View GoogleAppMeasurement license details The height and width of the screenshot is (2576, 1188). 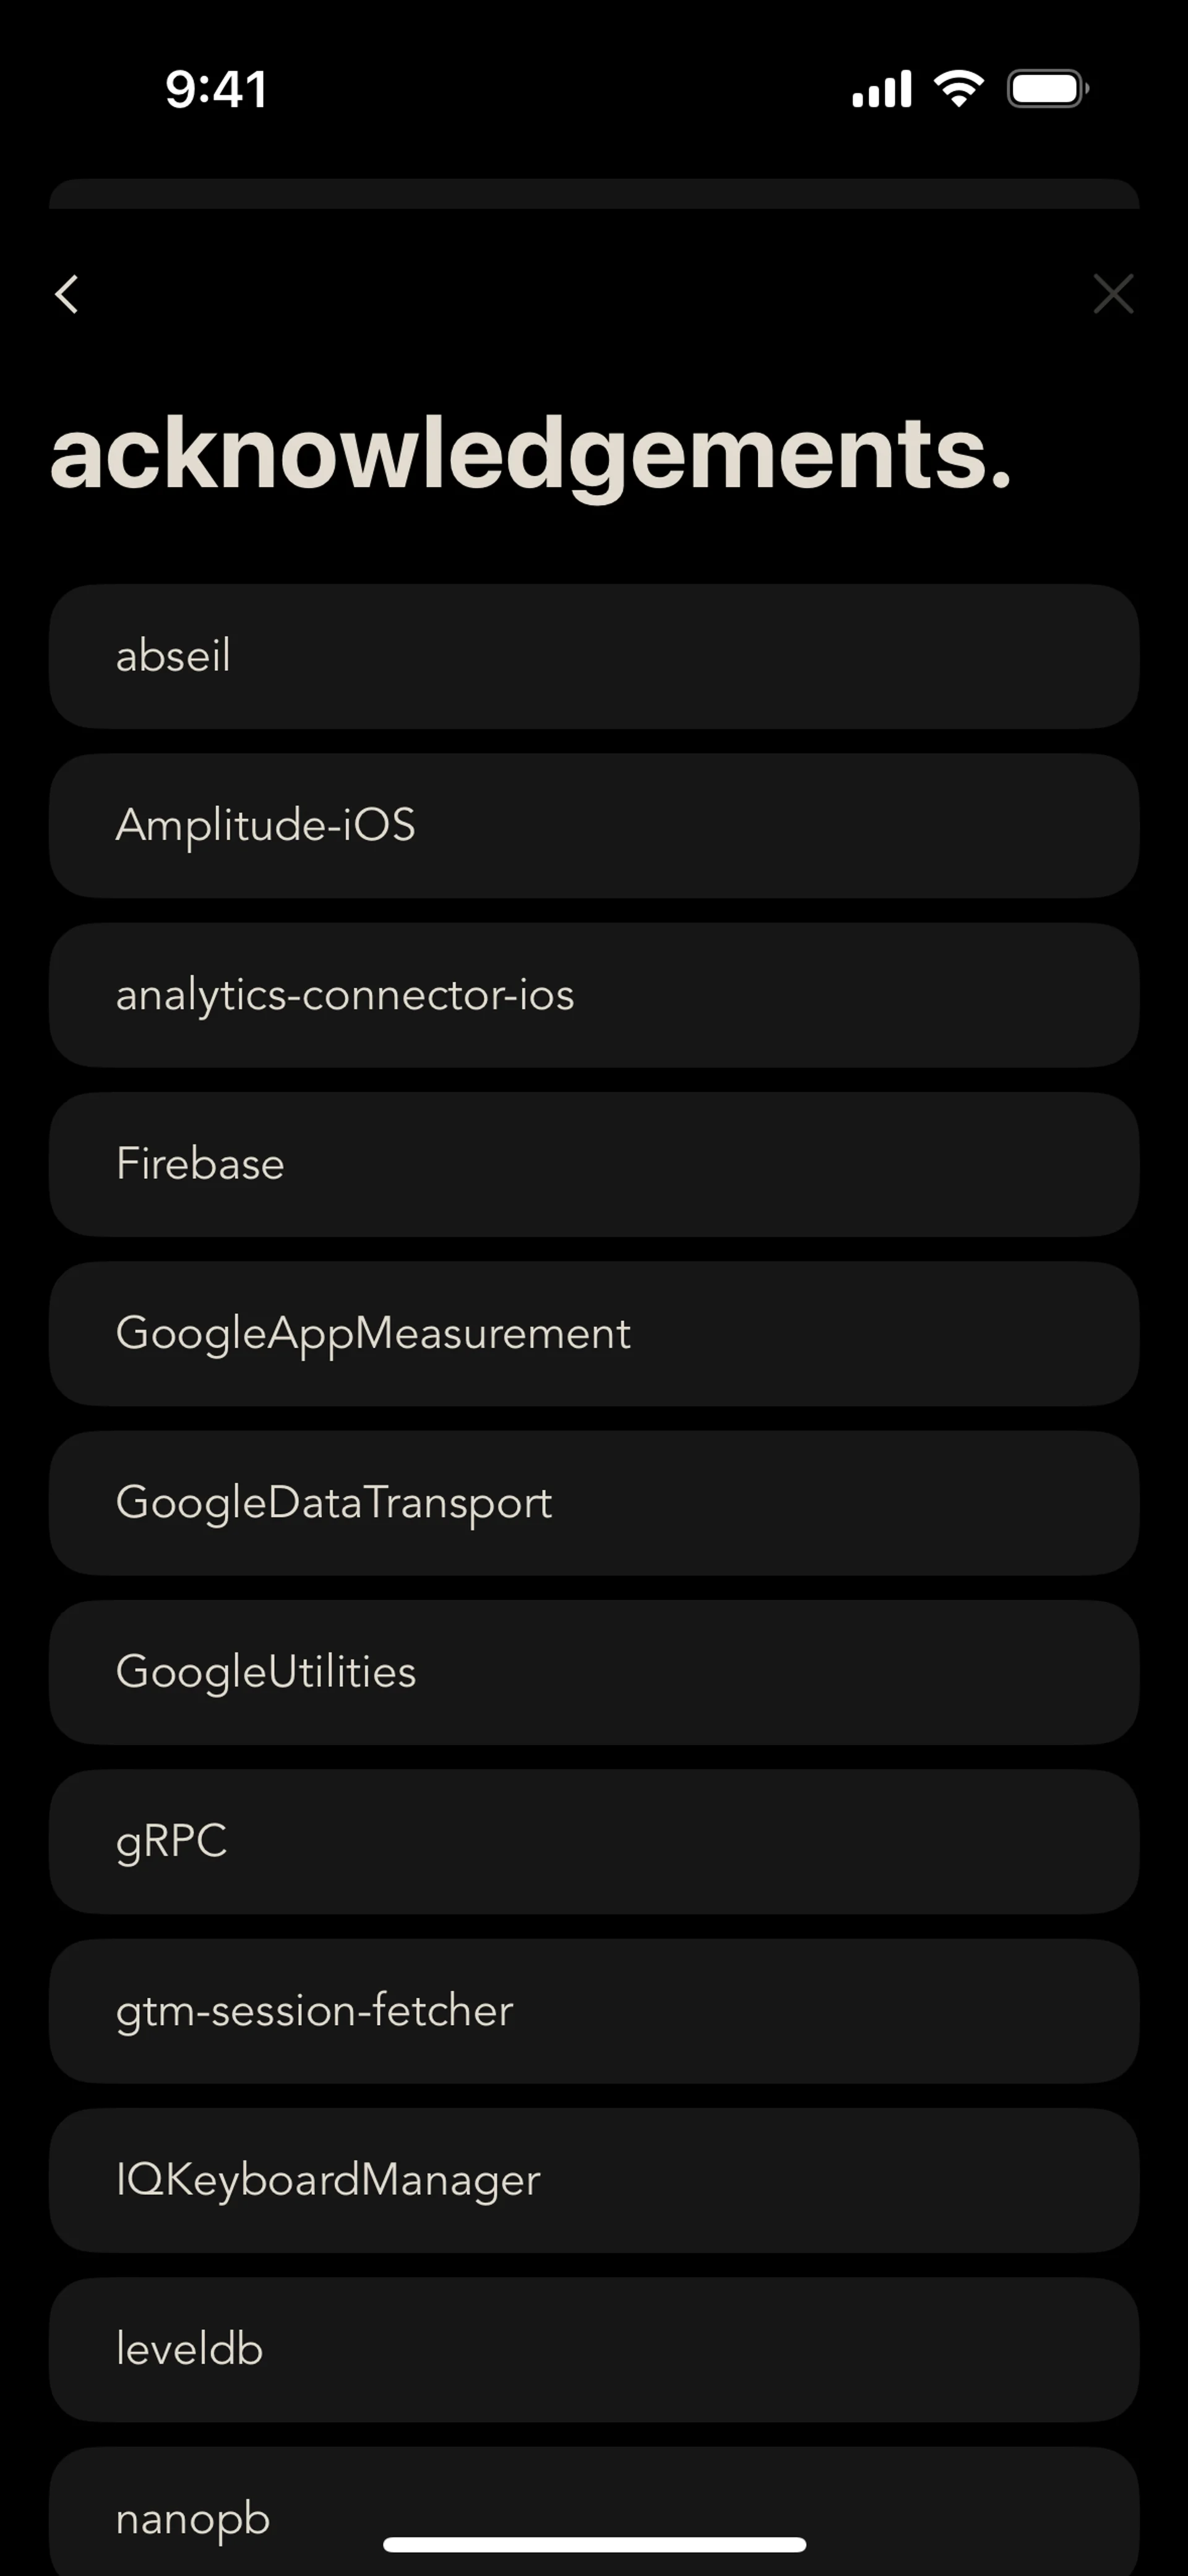(594, 1333)
